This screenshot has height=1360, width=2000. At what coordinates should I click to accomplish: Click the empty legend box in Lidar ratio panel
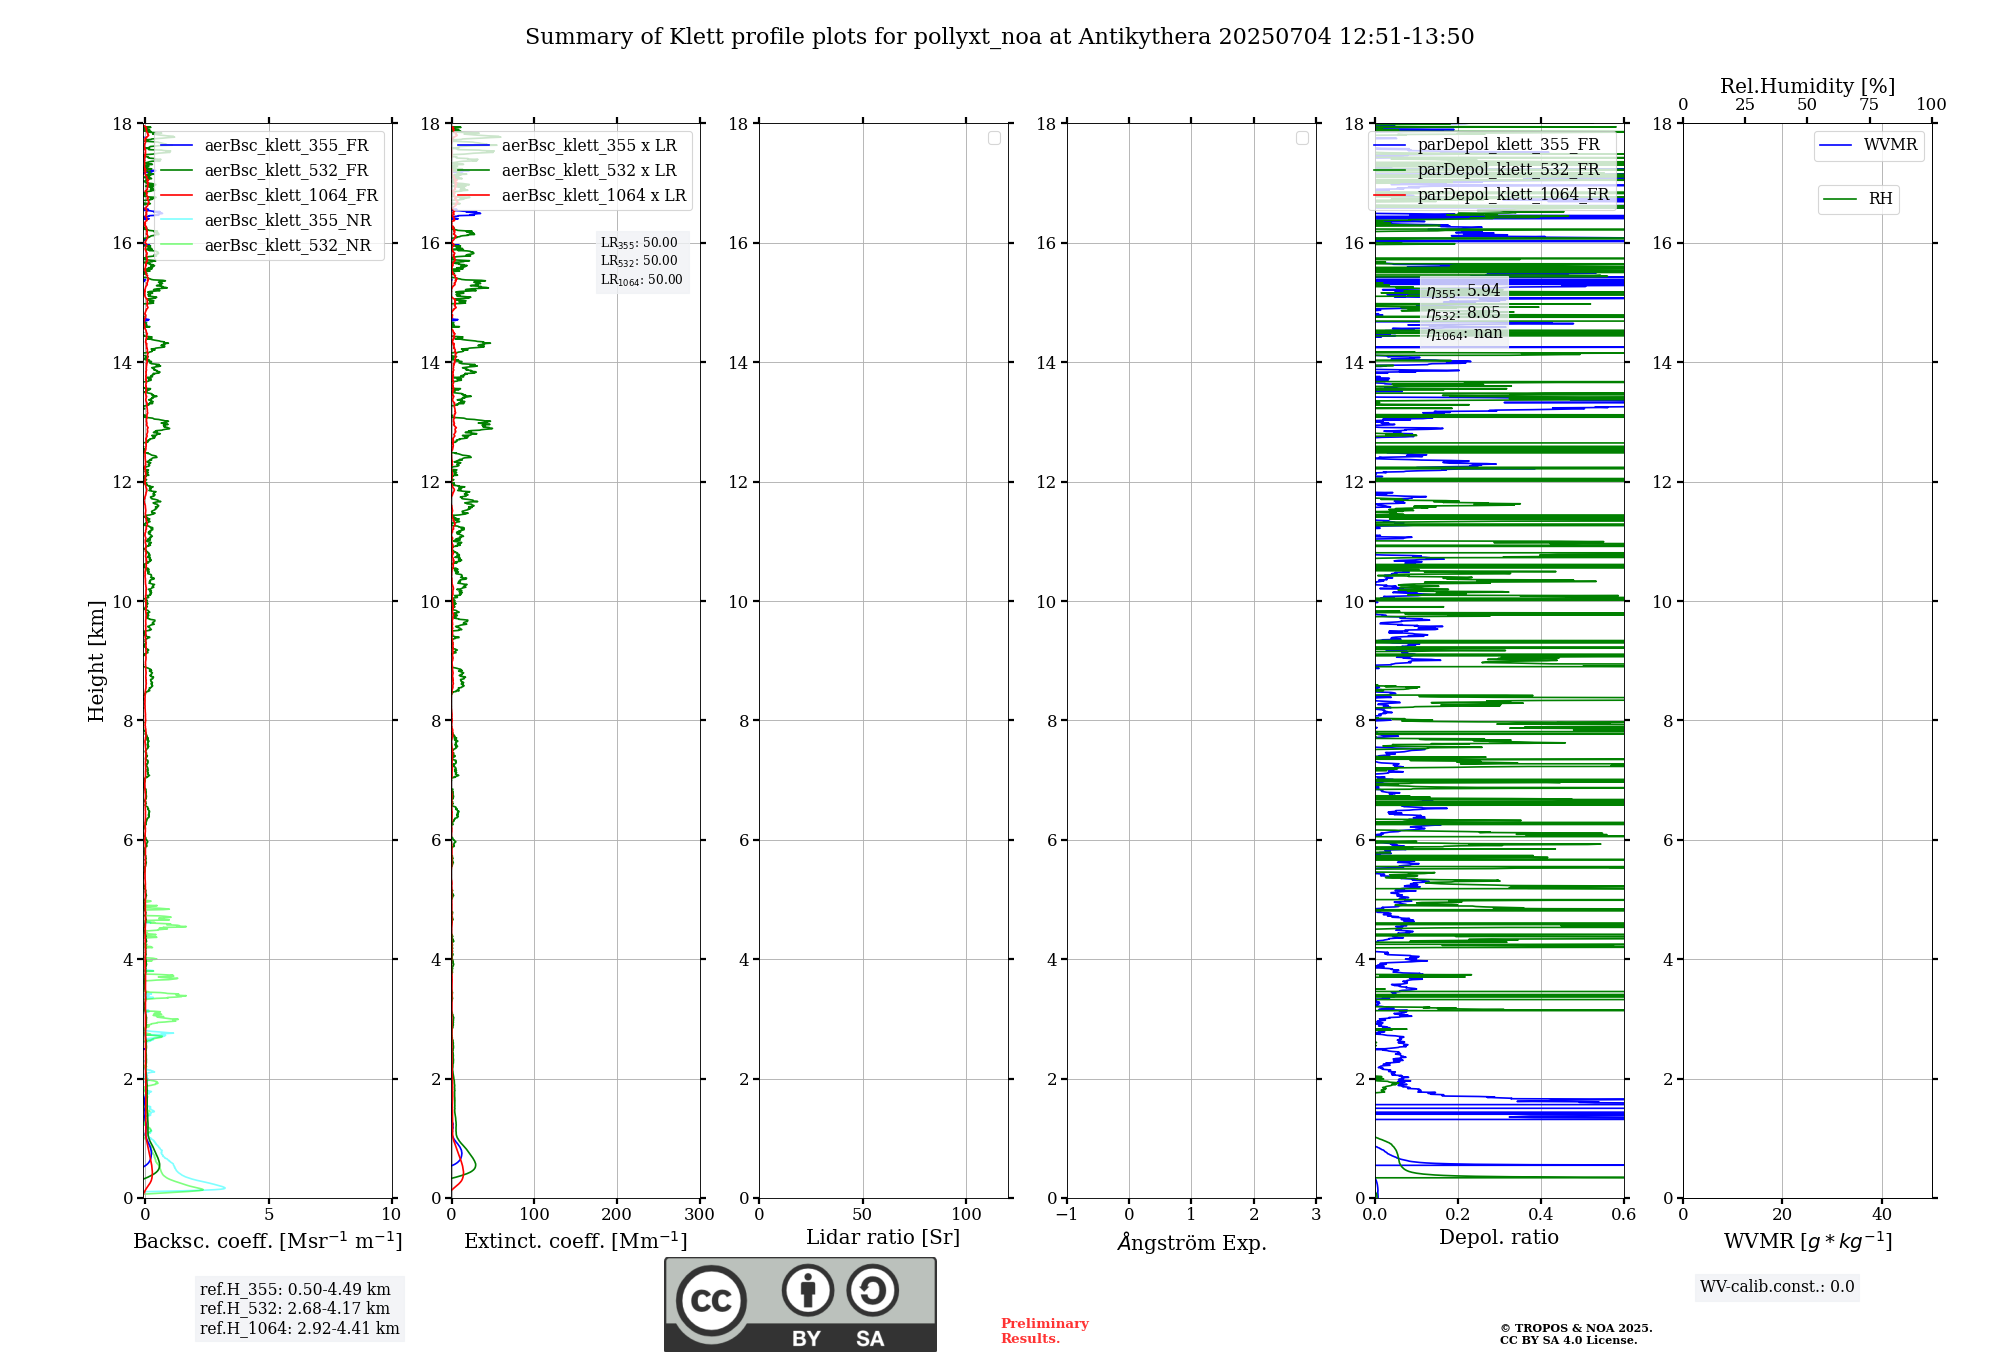pos(994,138)
